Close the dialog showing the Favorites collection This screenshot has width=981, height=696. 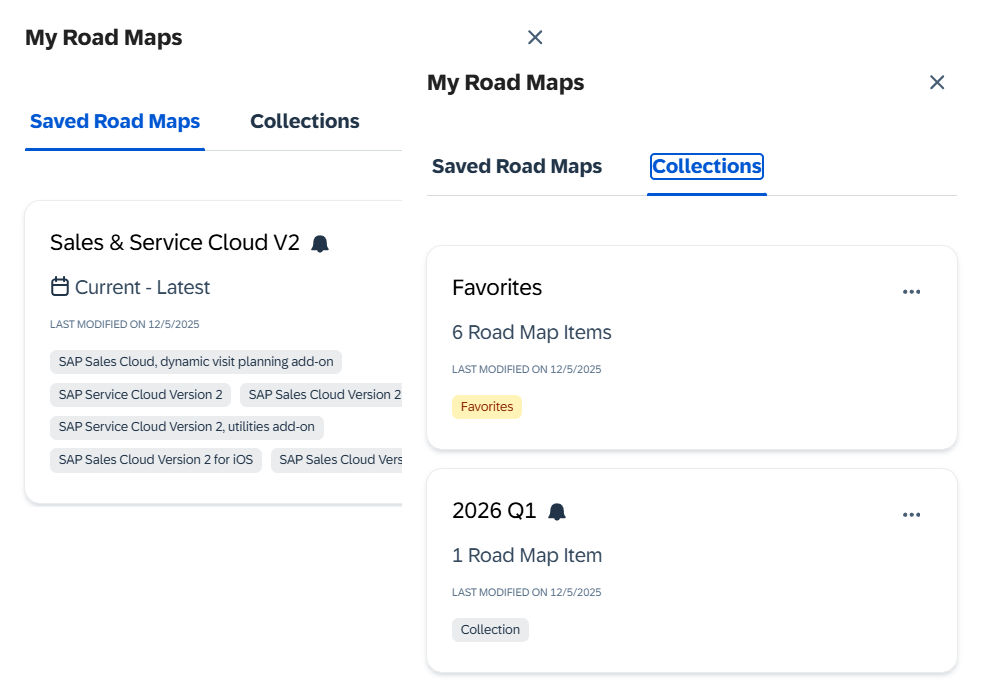(937, 83)
